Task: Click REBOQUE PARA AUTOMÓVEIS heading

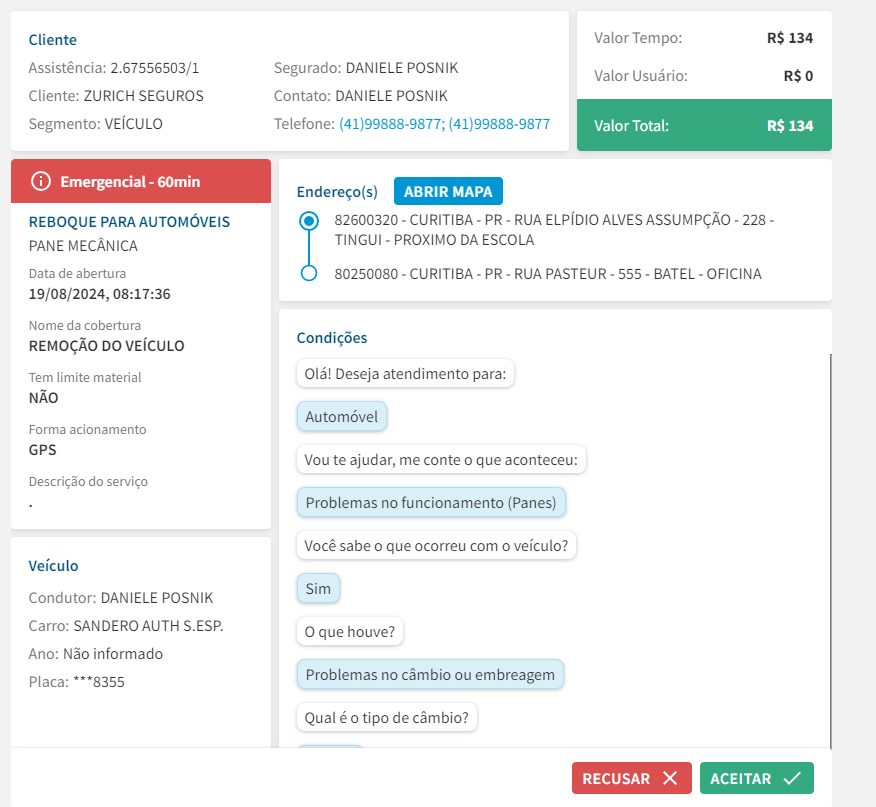Action: (129, 222)
